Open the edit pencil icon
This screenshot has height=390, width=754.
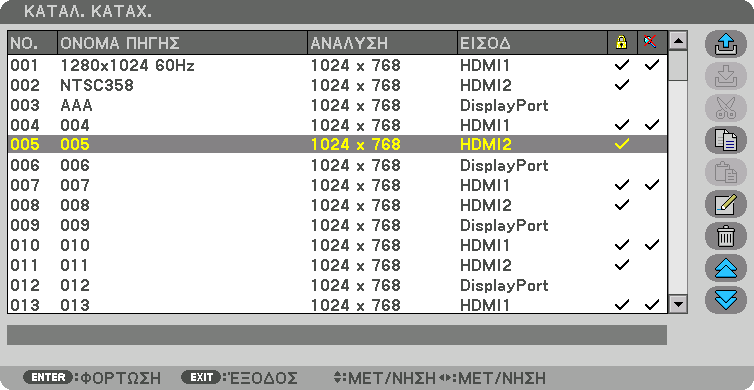[726, 204]
